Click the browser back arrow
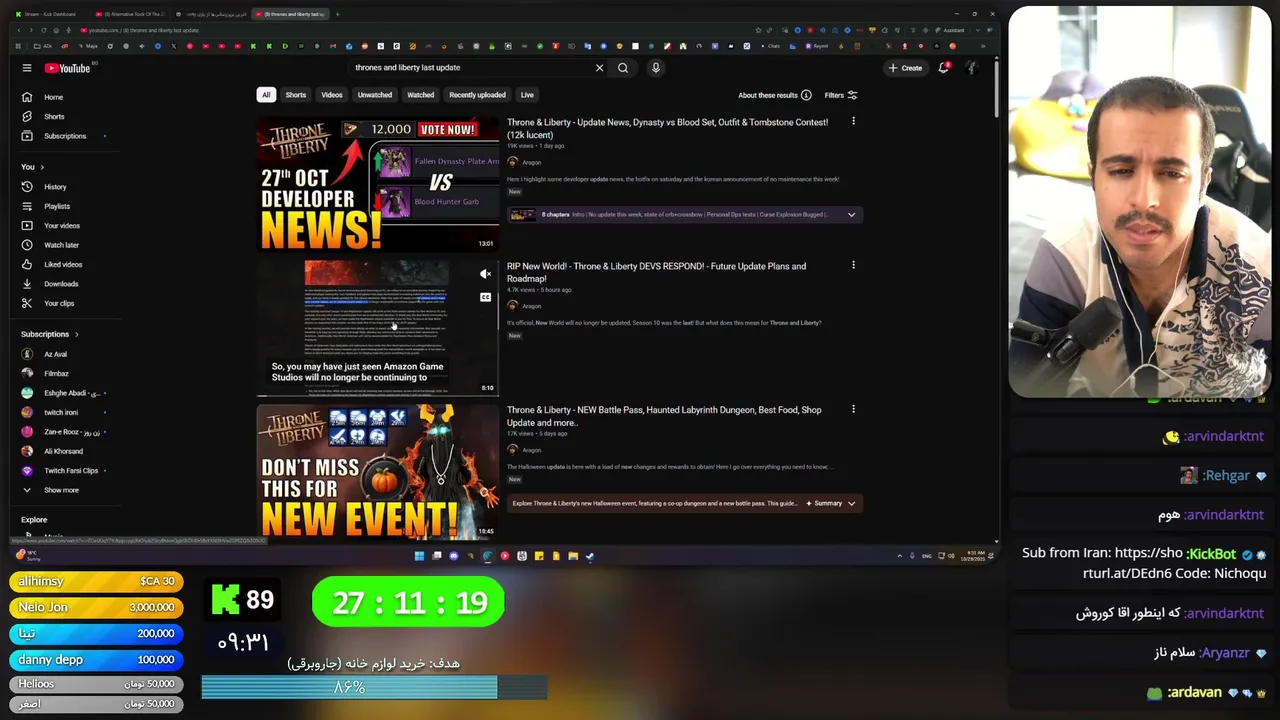The image size is (1280, 720). tap(19, 30)
